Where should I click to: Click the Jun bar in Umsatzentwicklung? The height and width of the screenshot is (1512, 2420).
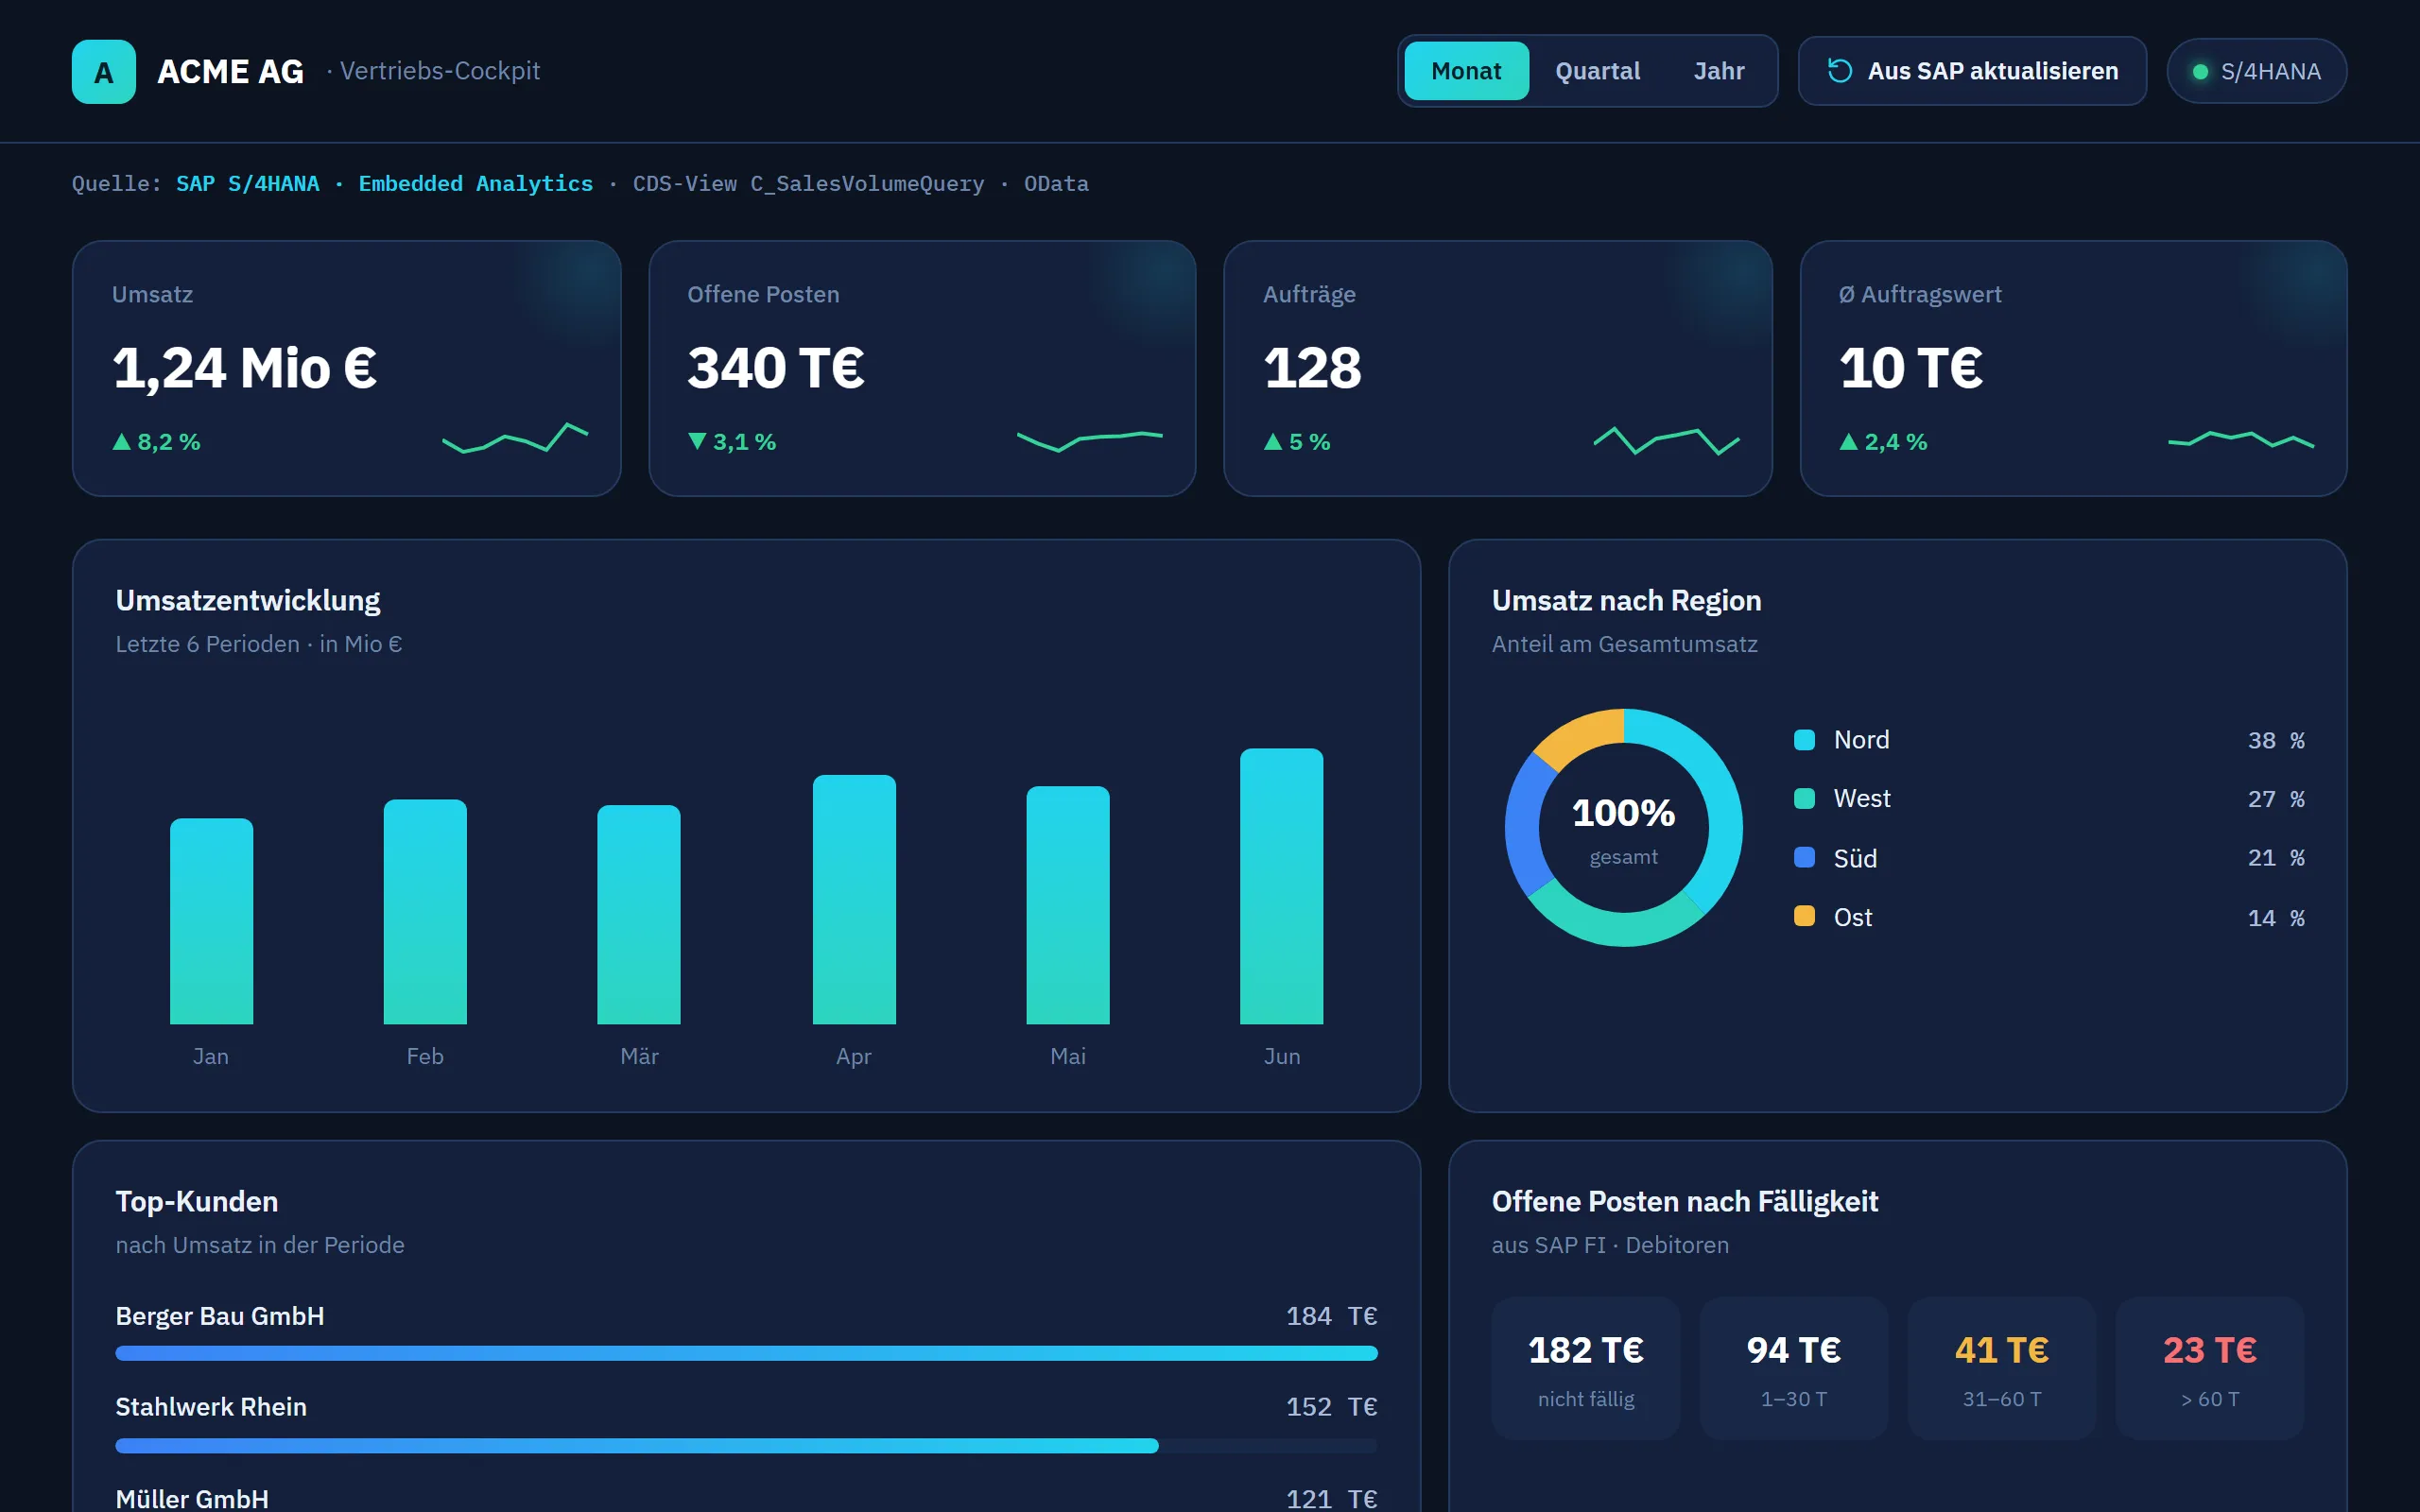click(1282, 886)
